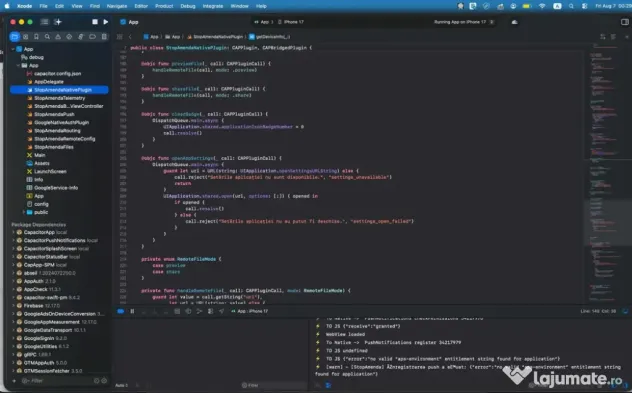
Task: Open the Integrate menu
Action: click(213, 6)
